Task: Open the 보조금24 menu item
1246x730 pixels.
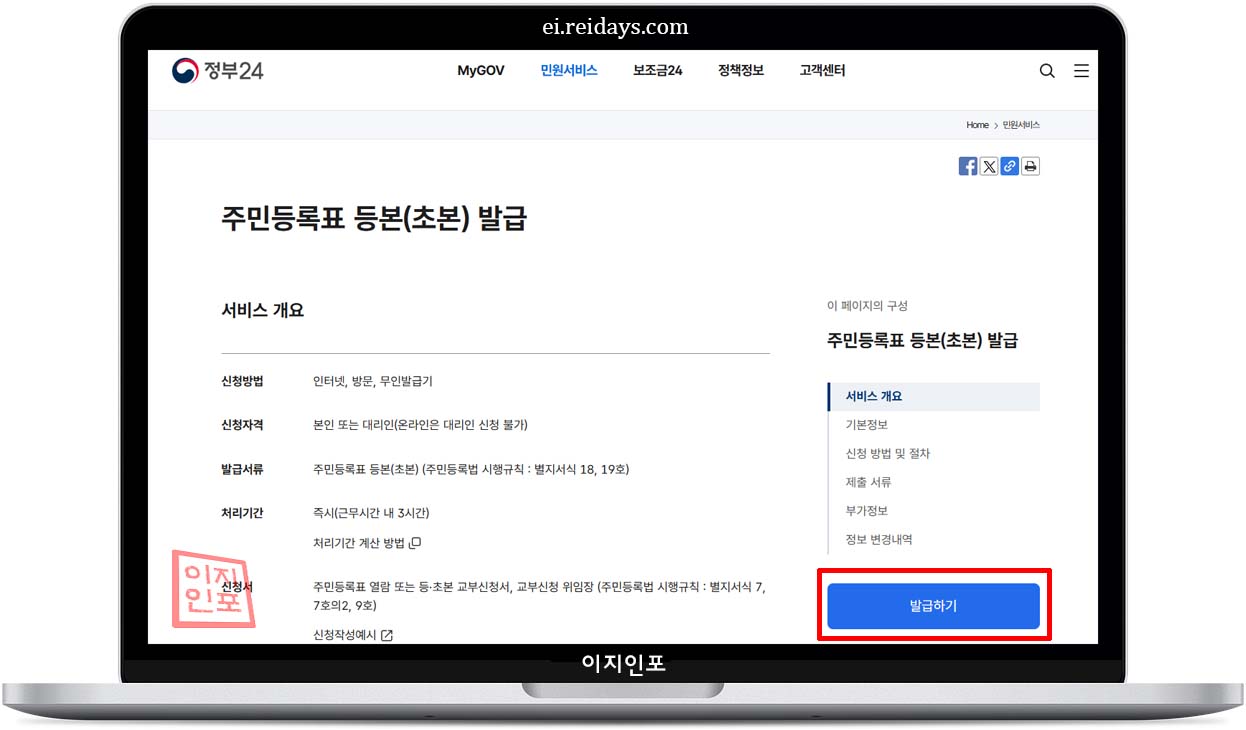Action: [x=657, y=71]
